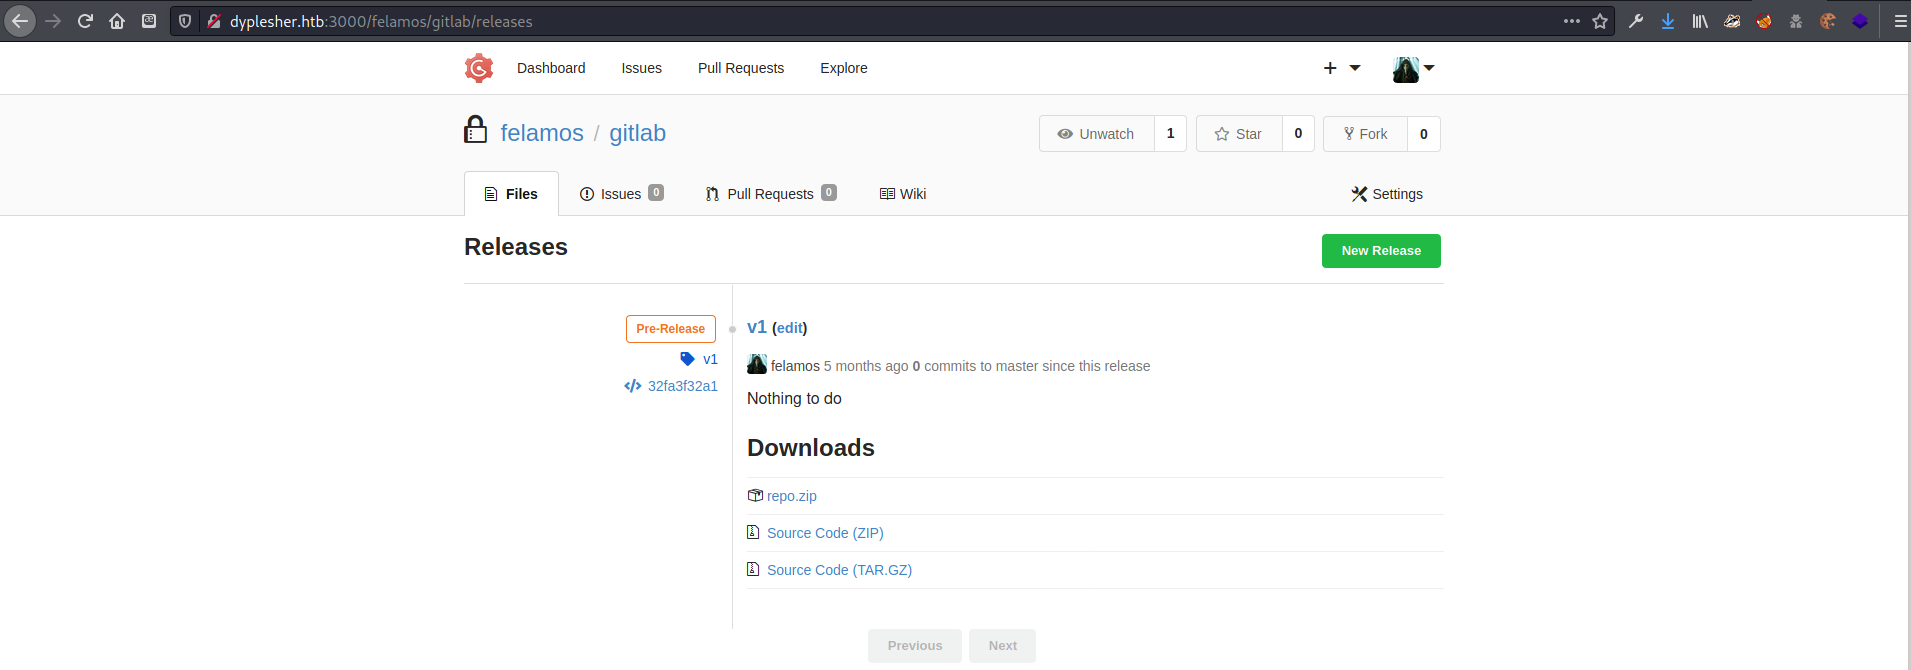This screenshot has width=1911, height=670.
Task: Download the repo.zip attachment
Action: pyautogui.click(x=791, y=496)
